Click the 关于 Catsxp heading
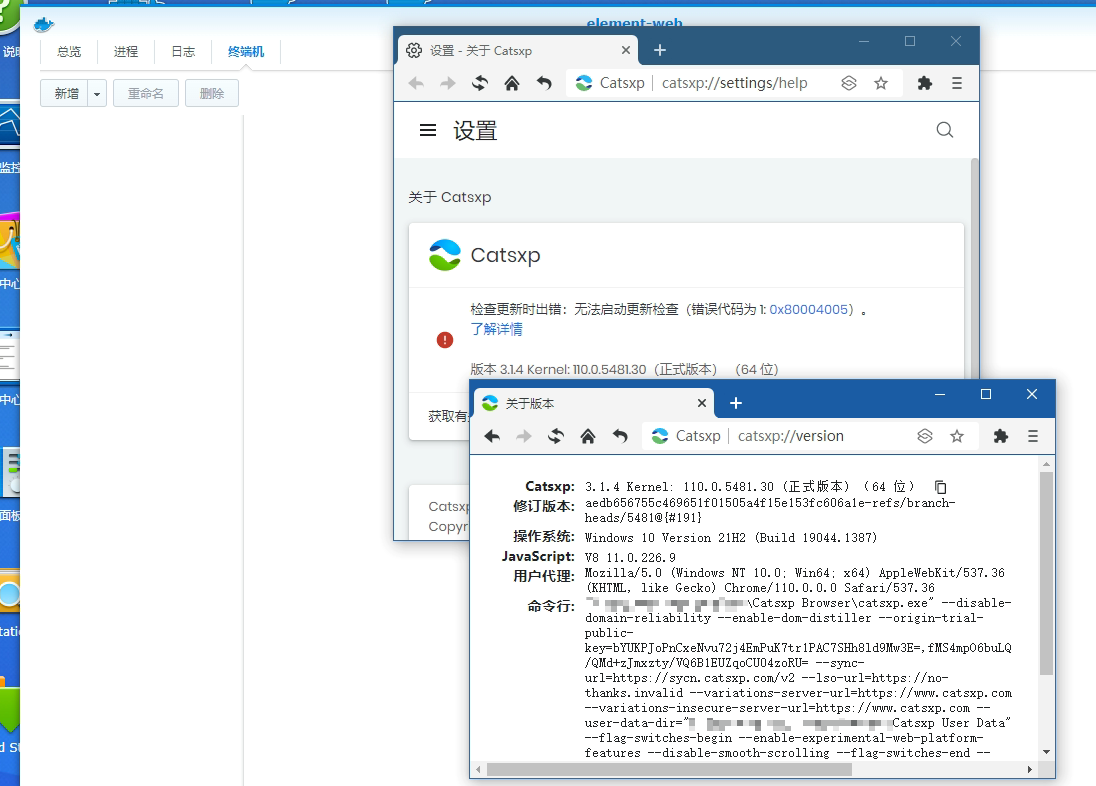 click(449, 197)
